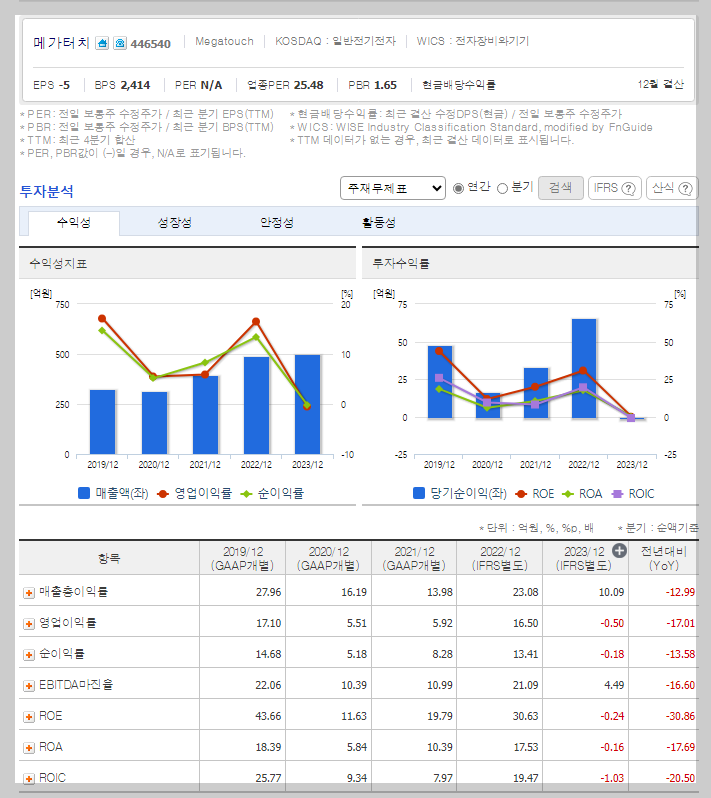The height and width of the screenshot is (798, 711).
Task: Expand the ROA row
Action: tap(29, 748)
